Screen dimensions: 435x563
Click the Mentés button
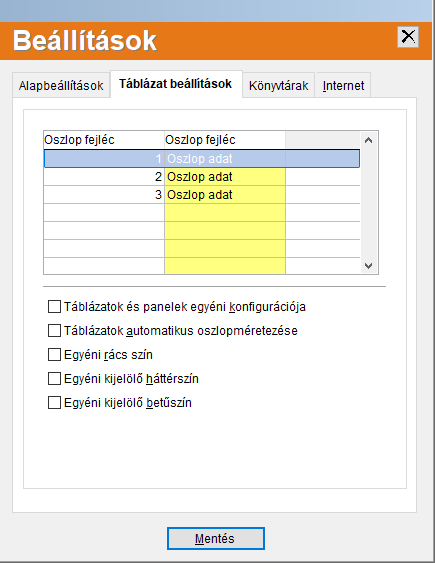click(x=216, y=539)
